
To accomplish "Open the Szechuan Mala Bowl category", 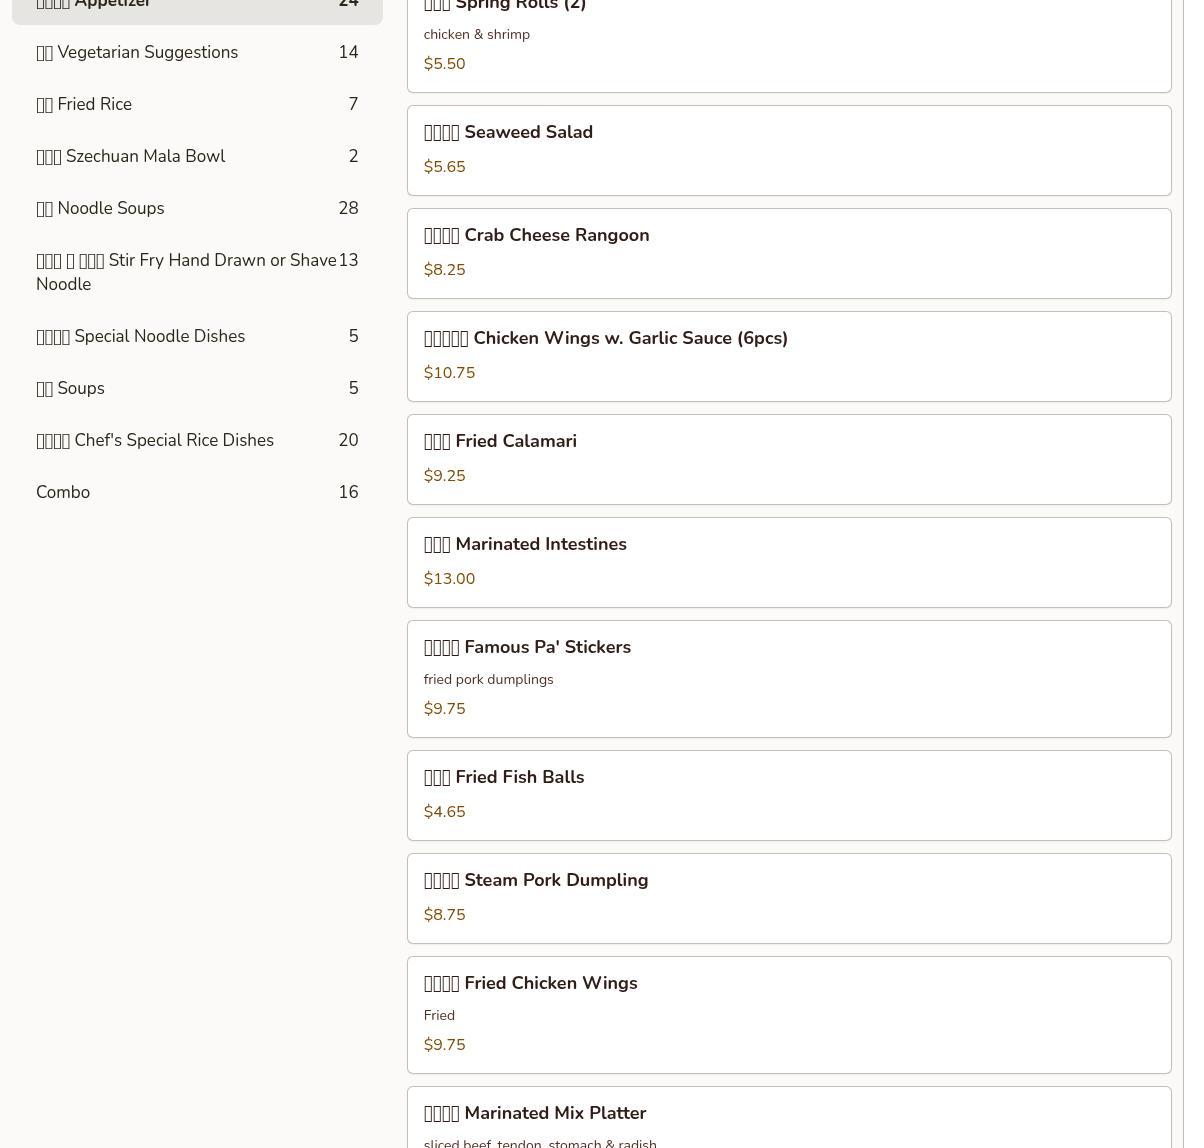I will tap(197, 156).
